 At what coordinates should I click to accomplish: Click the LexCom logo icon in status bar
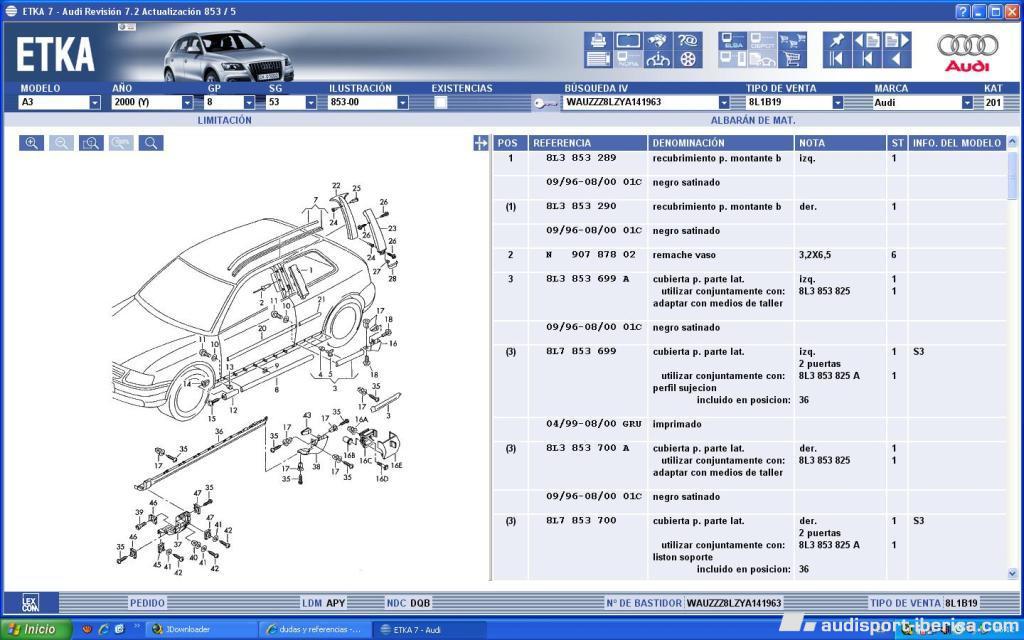pos(31,602)
